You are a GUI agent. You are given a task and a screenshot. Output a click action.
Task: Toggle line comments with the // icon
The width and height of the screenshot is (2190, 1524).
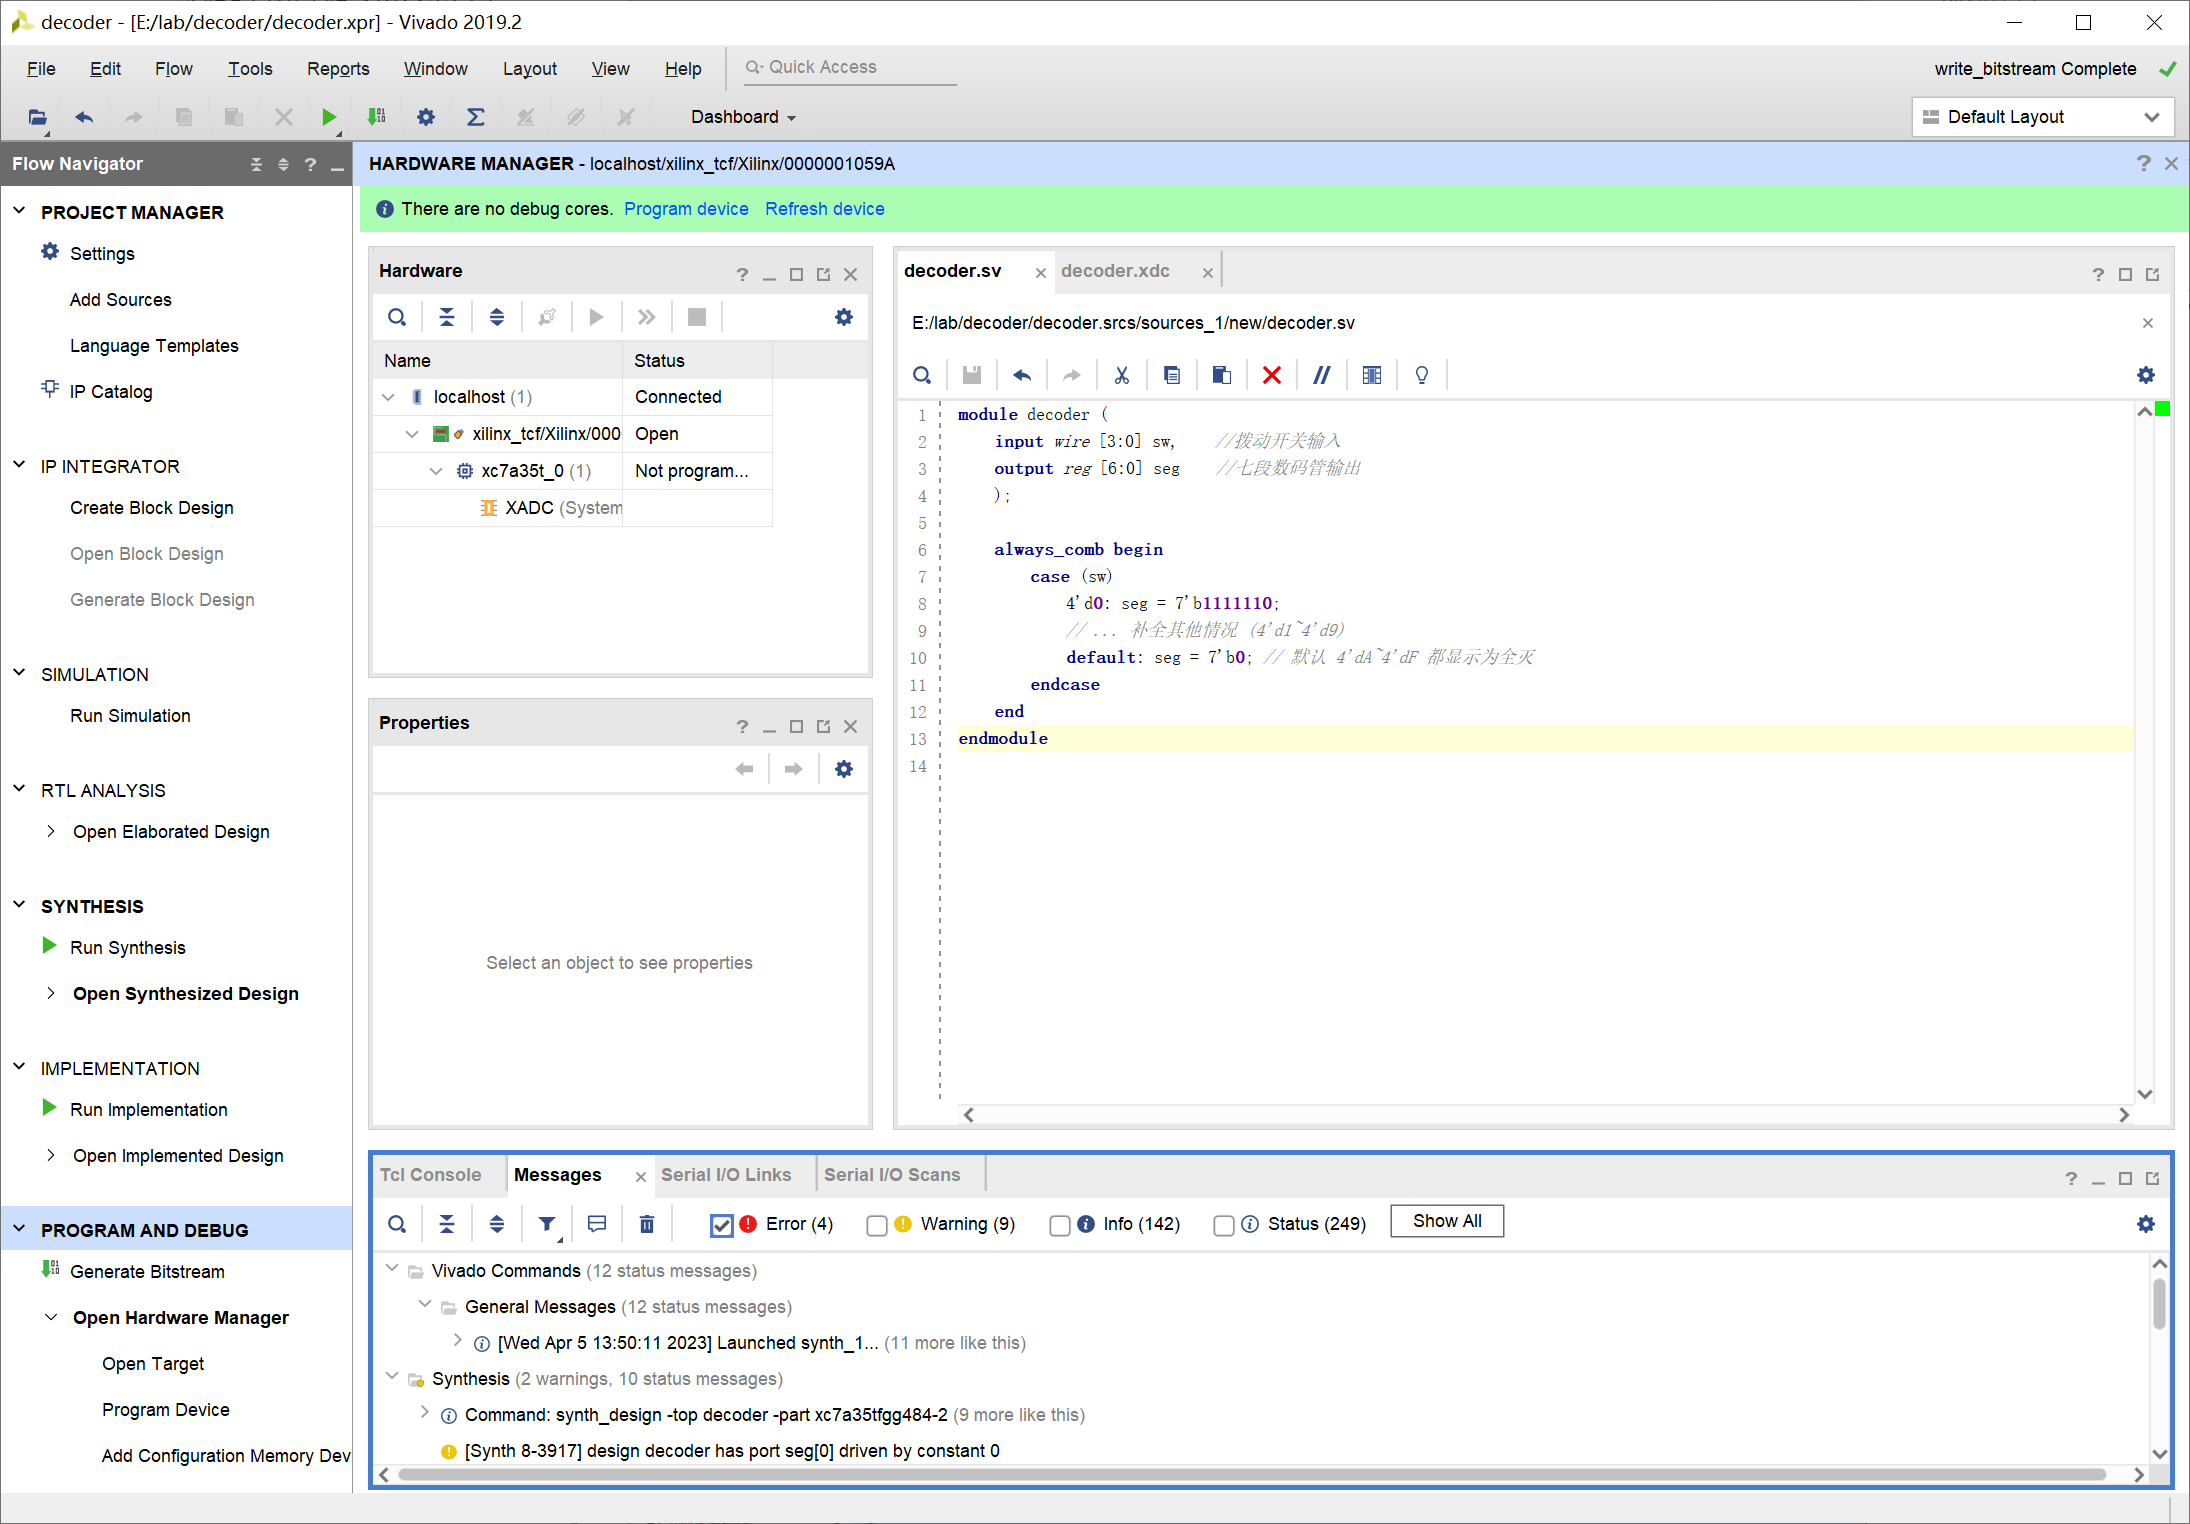coord(1321,375)
